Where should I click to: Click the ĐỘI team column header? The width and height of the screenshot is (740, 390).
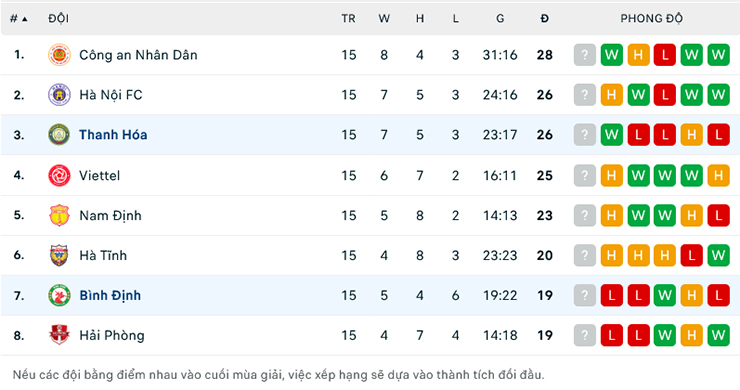pyautogui.click(x=59, y=18)
